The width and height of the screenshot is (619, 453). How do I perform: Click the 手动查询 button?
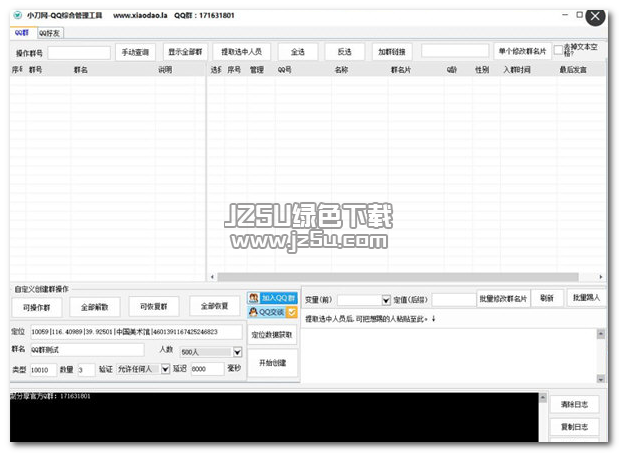click(x=135, y=52)
